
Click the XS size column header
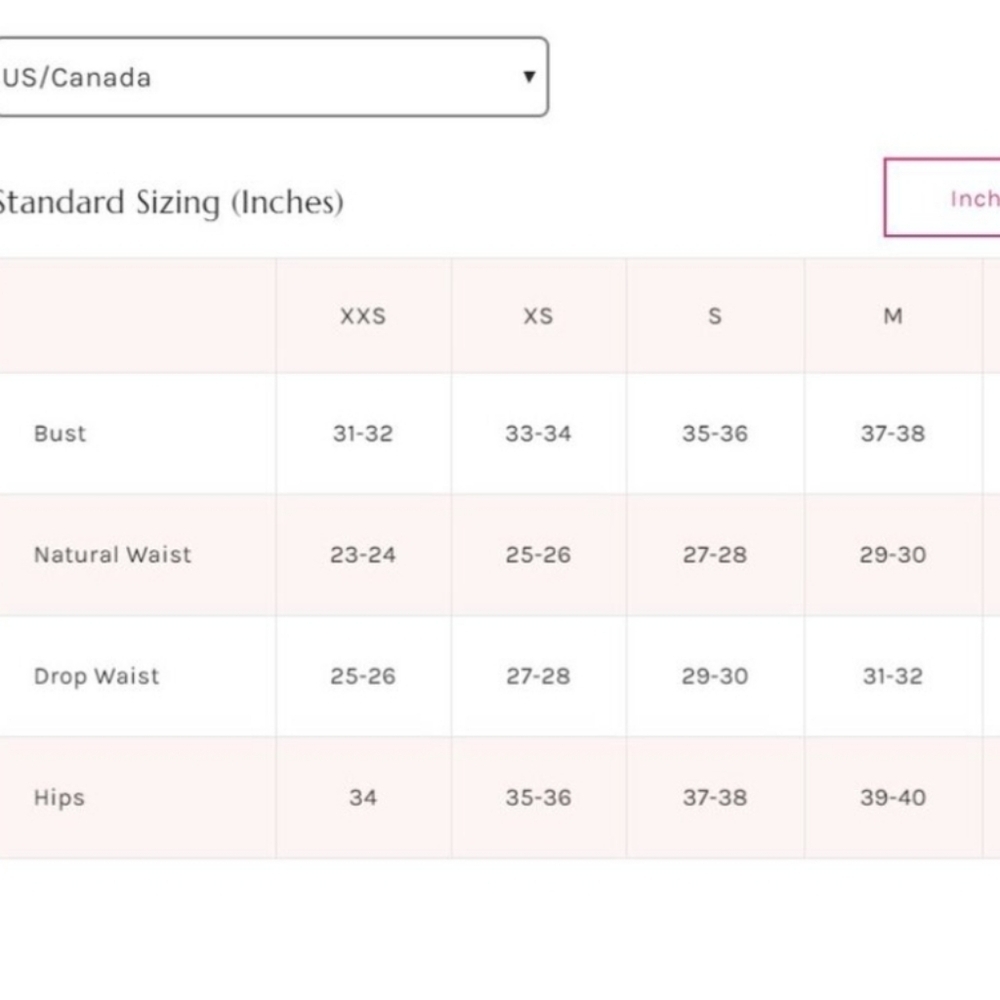538,316
